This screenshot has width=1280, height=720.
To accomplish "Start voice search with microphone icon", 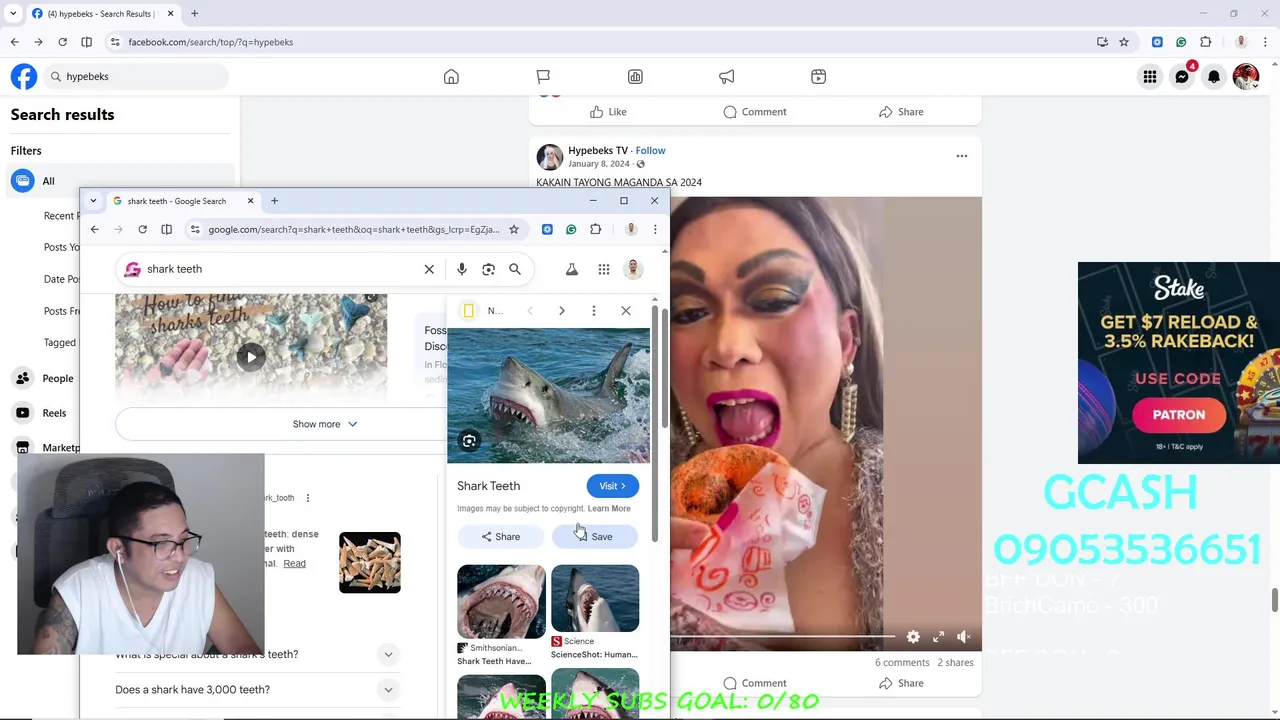I will pos(462,269).
